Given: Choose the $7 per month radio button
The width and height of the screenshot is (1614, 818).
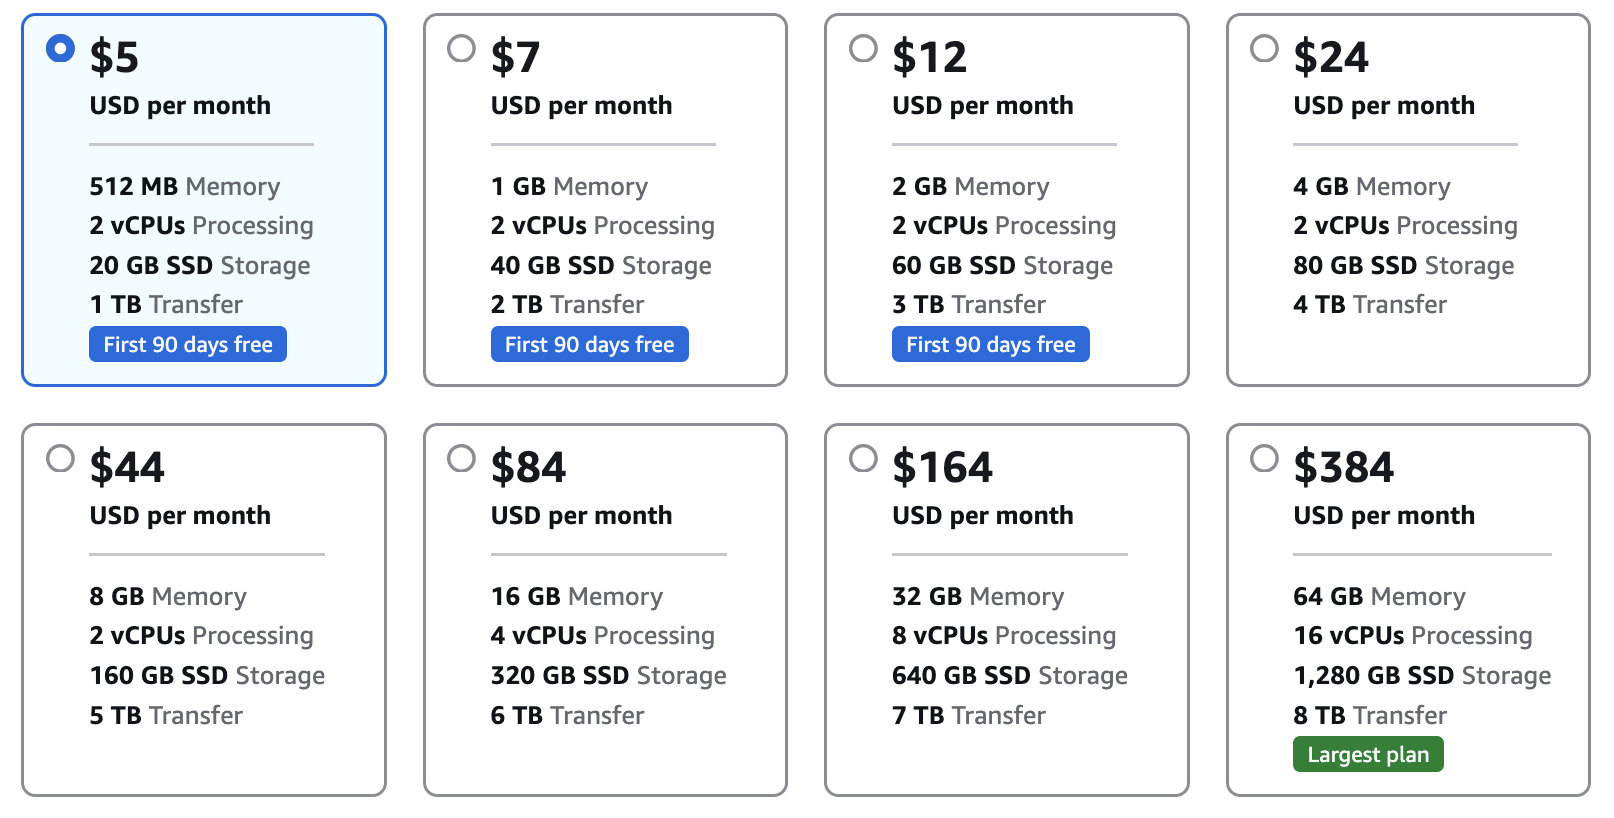Looking at the screenshot, I should click(461, 48).
